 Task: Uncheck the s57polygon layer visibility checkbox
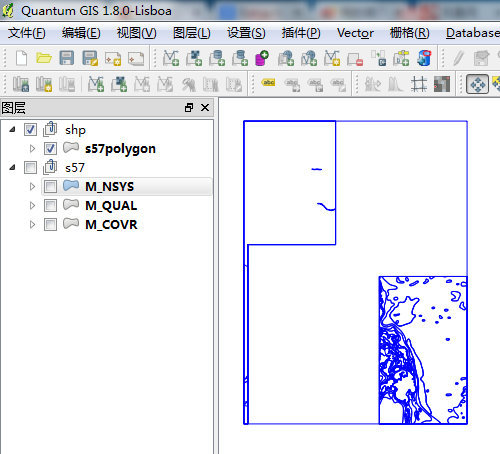coord(50,149)
